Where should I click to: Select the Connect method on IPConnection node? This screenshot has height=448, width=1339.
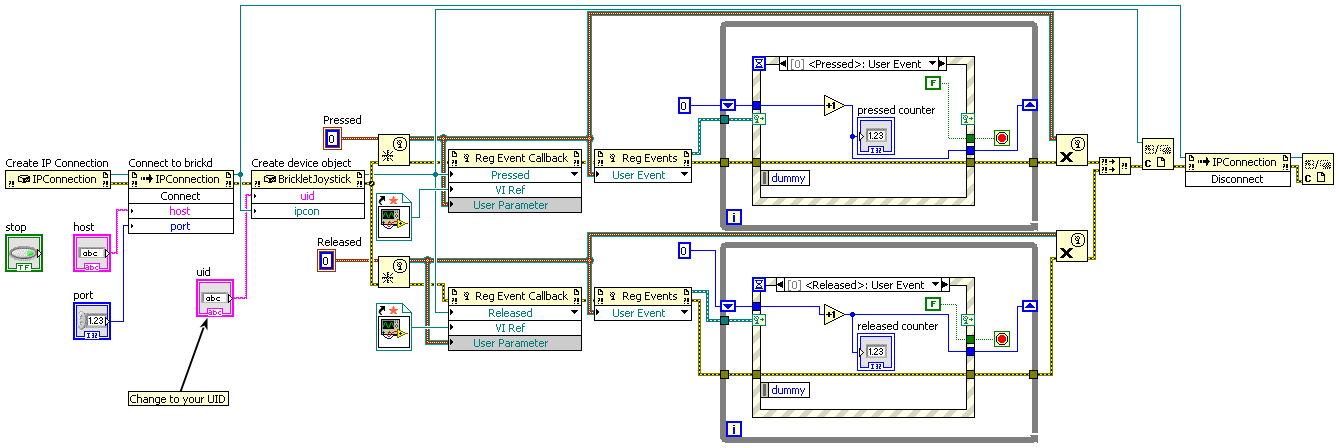coord(180,196)
